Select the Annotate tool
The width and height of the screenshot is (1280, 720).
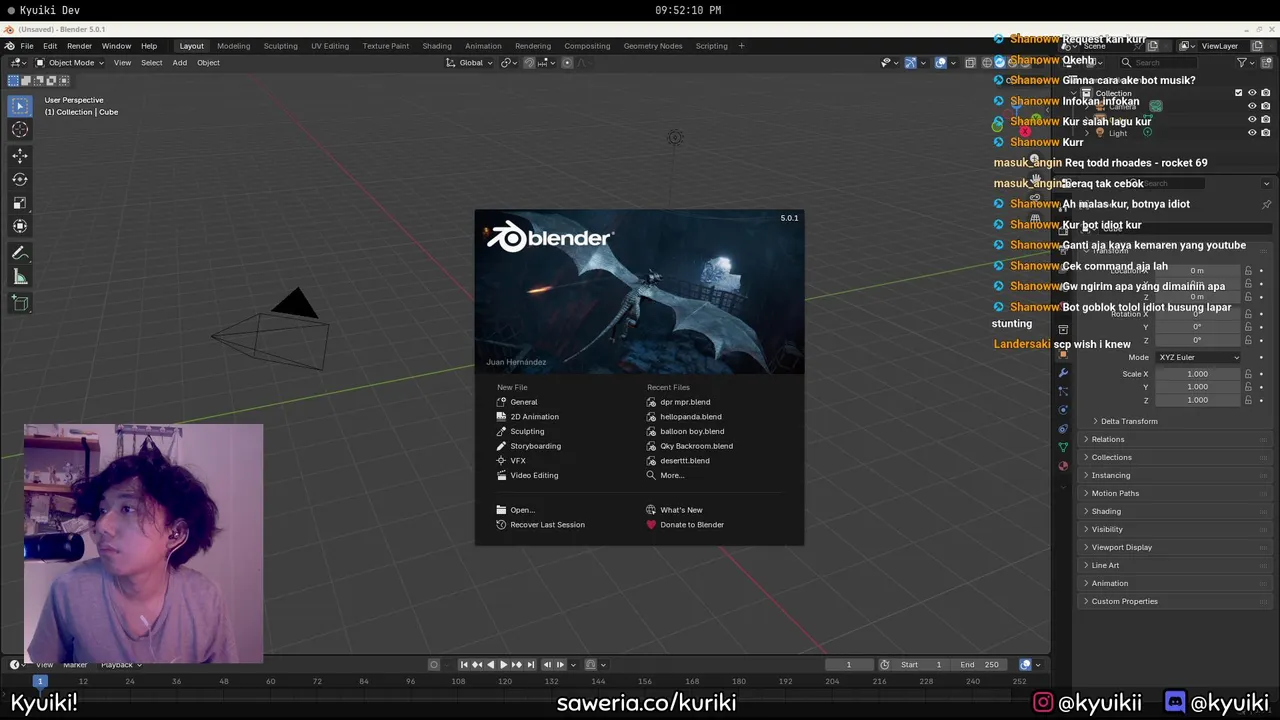(x=20, y=253)
